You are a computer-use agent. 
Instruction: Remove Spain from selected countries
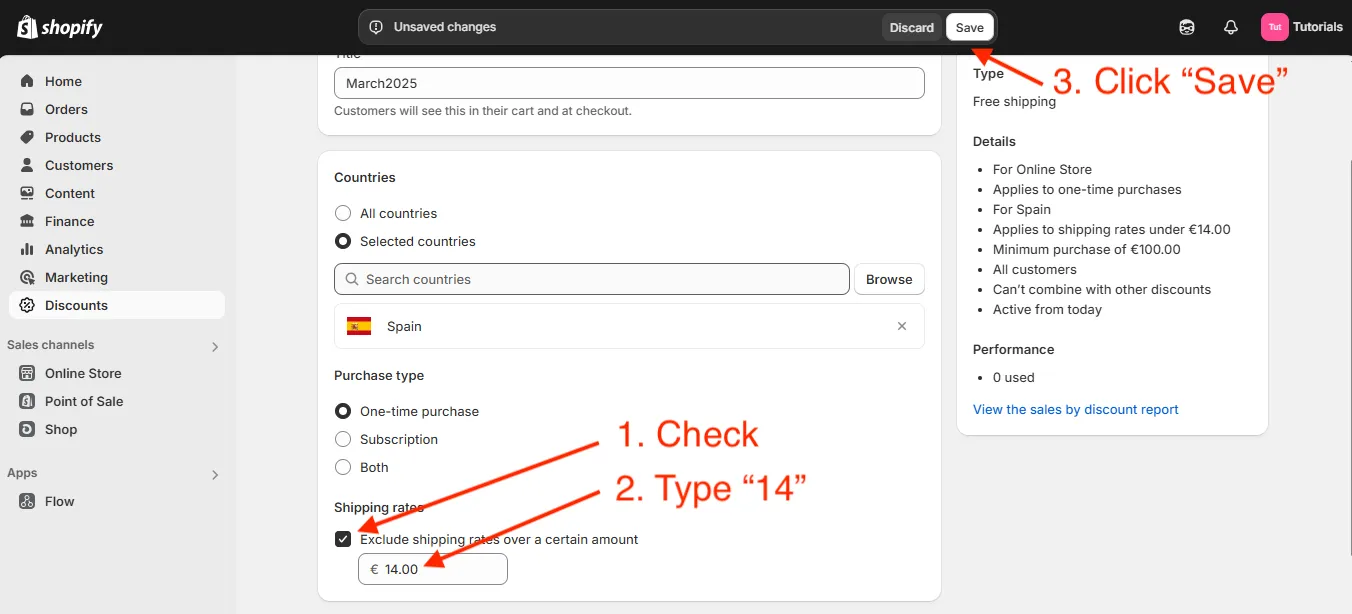901,326
